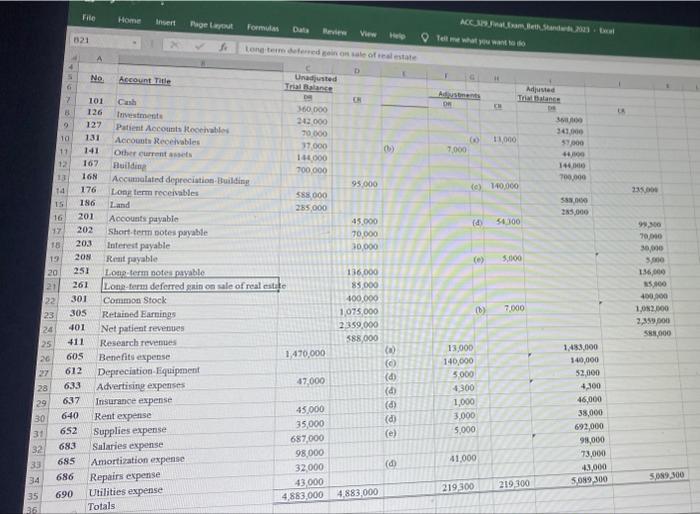Select the Adjustments header cell
The width and height of the screenshot is (700, 514).
coord(459,94)
